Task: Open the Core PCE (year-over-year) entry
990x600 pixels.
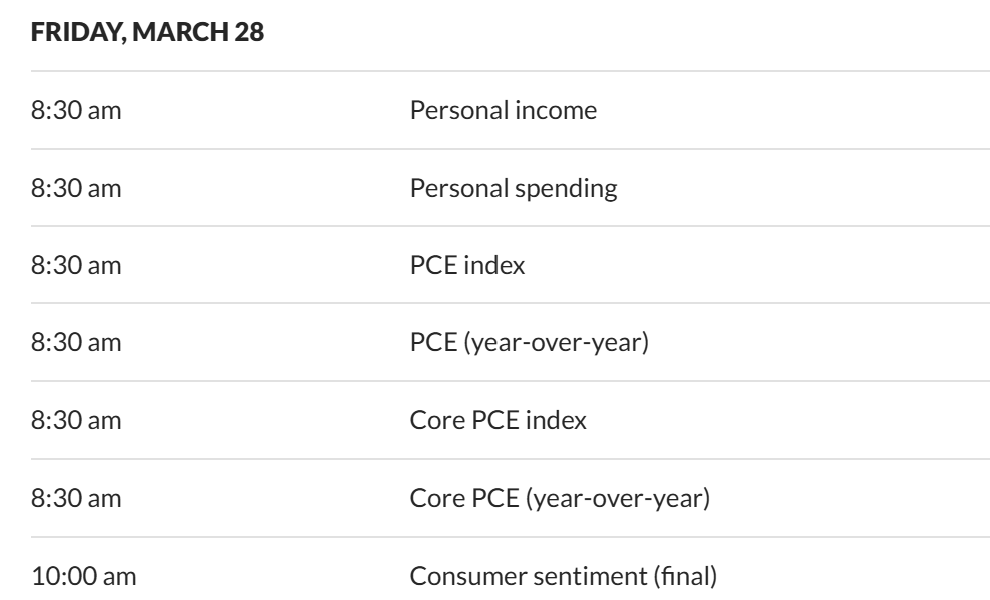Action: coord(559,497)
